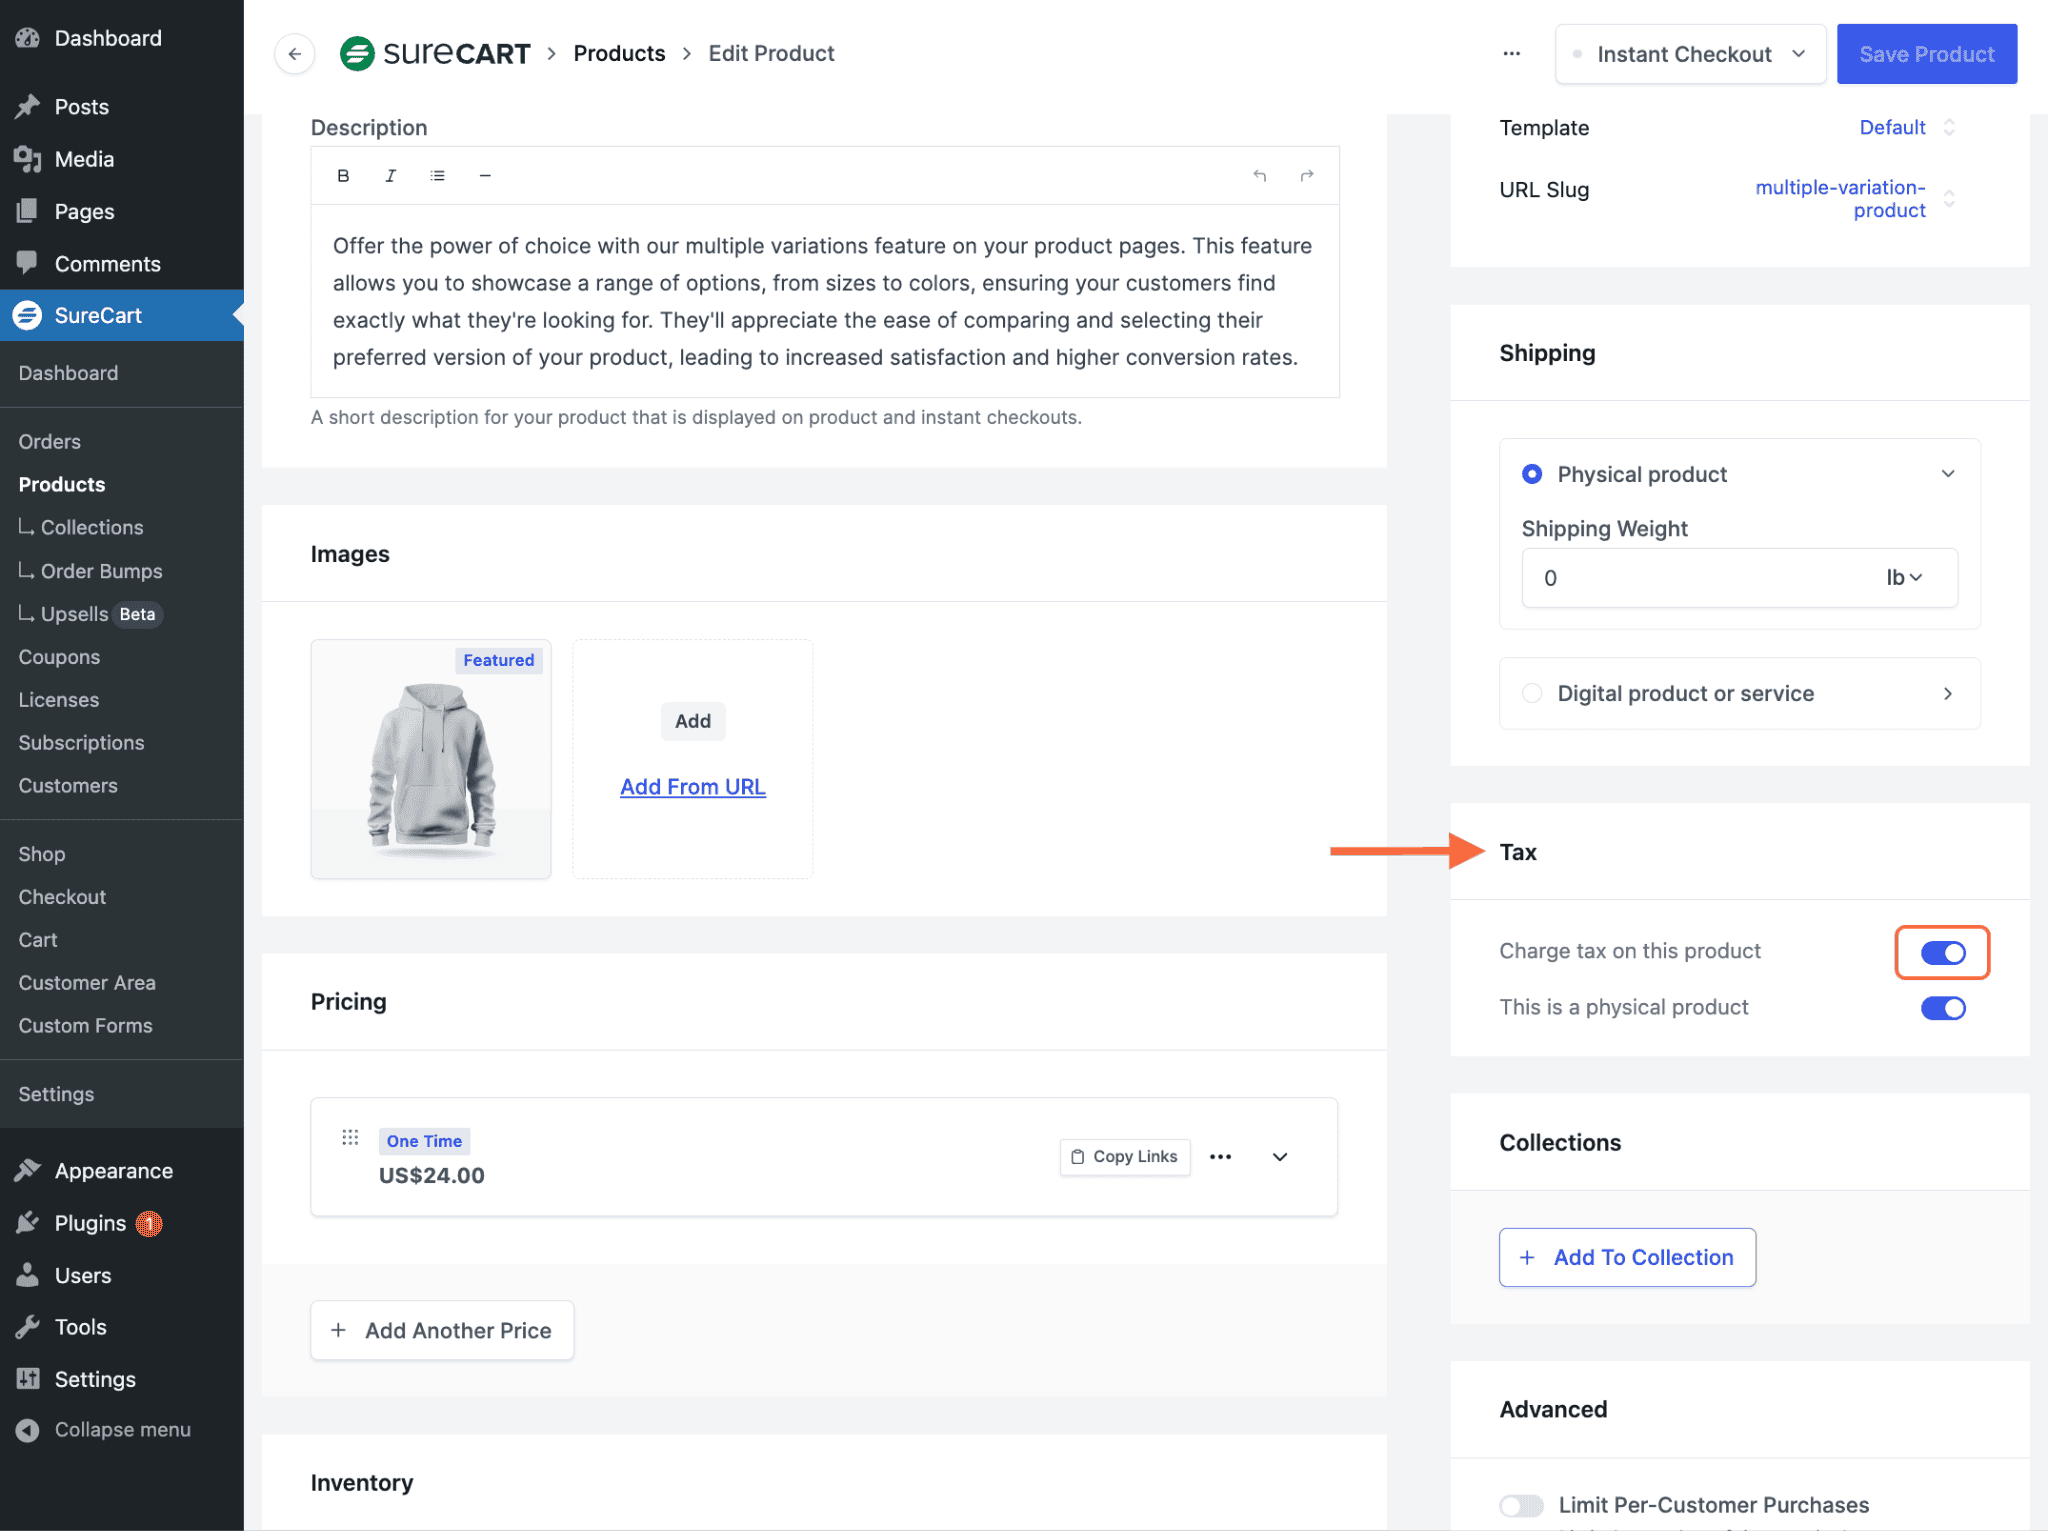This screenshot has width=2048, height=1531.
Task: Open Coupons in SureCart menu
Action: (x=59, y=657)
